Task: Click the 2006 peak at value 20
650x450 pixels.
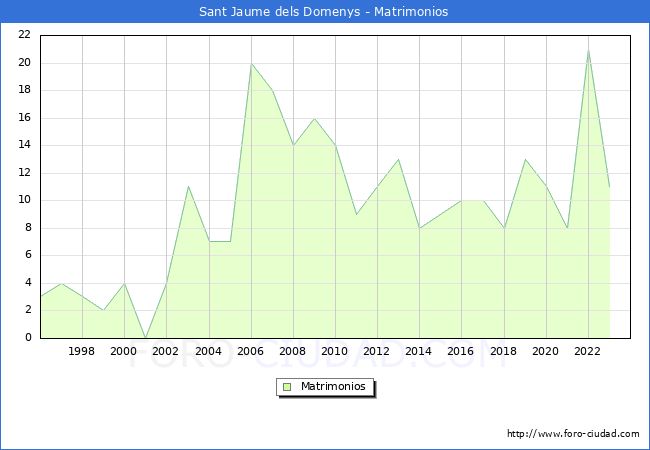Action: click(x=251, y=63)
